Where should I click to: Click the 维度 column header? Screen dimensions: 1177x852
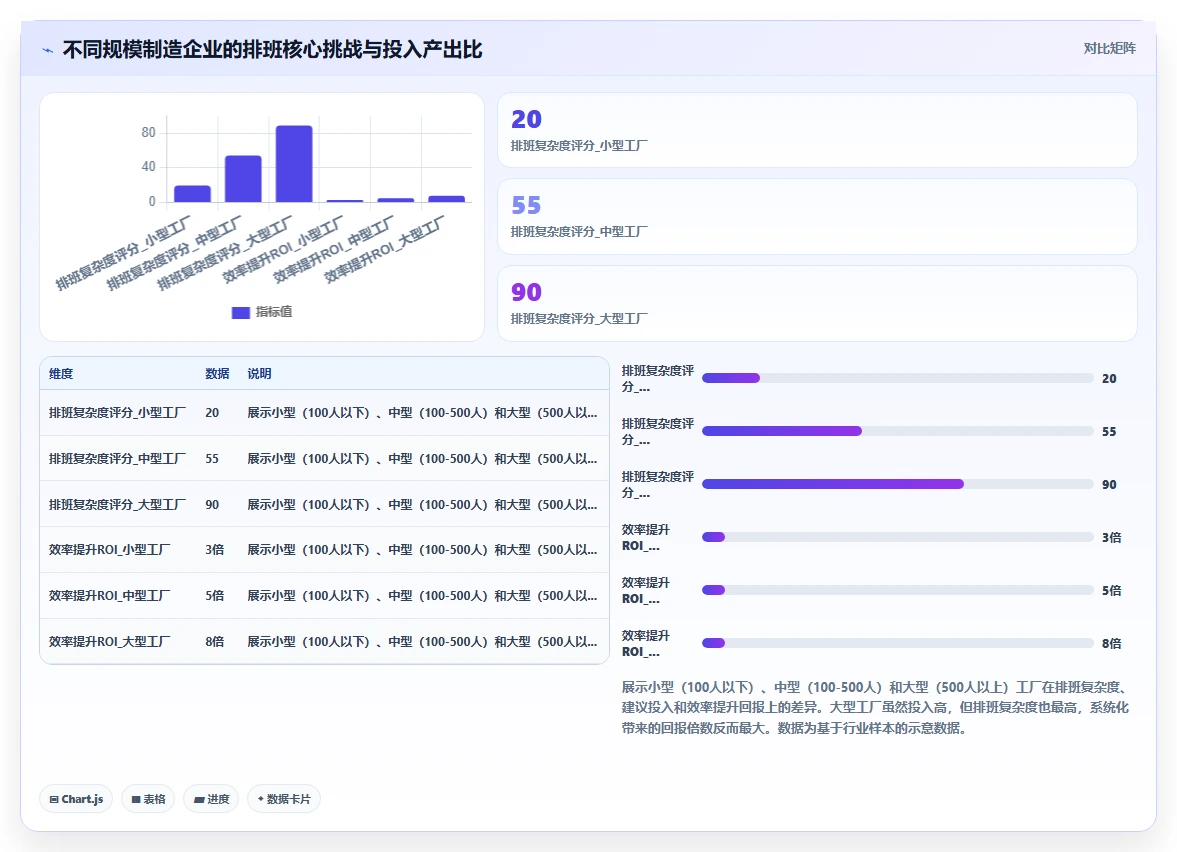pos(61,374)
